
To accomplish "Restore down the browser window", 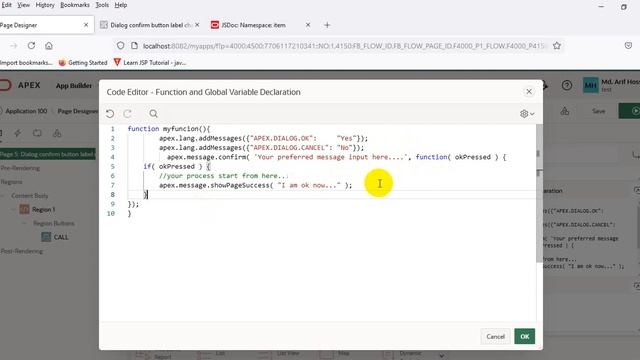I will [623, 7].
